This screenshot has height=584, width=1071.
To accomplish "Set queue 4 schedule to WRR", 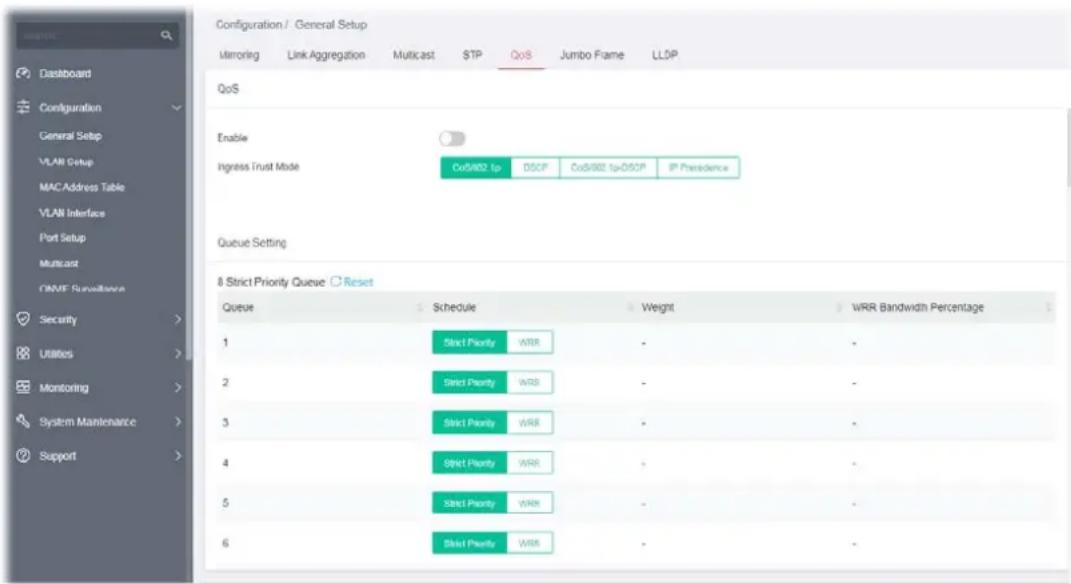I will click(x=529, y=463).
